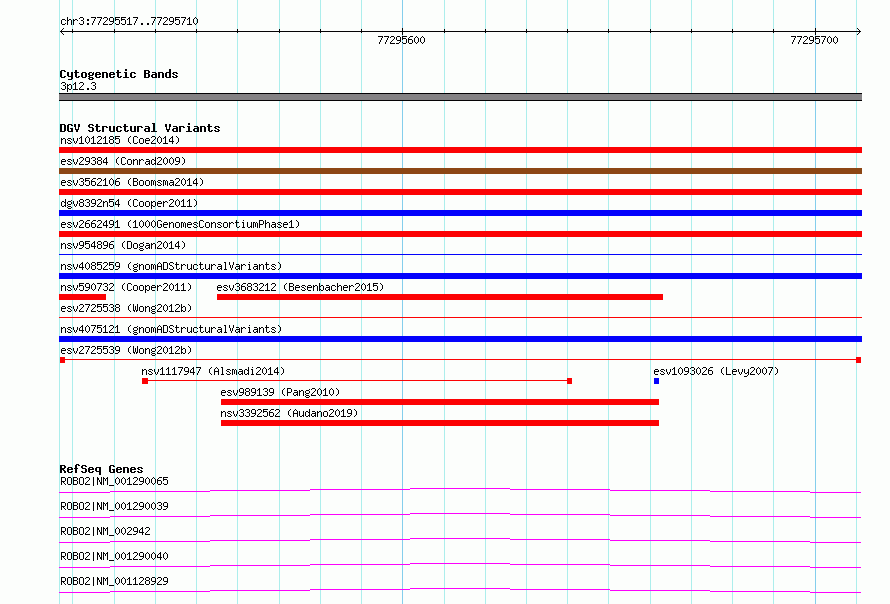The height and width of the screenshot is (604, 890).
Task: Click the right arrow of the ruler
Action: [858, 31]
